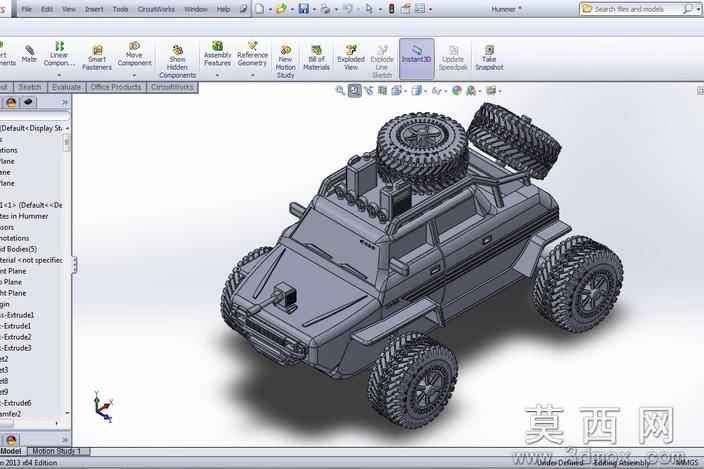This screenshot has width=704, height=469.
Task: Open View Settings dropdown arrow
Action: coord(500,92)
